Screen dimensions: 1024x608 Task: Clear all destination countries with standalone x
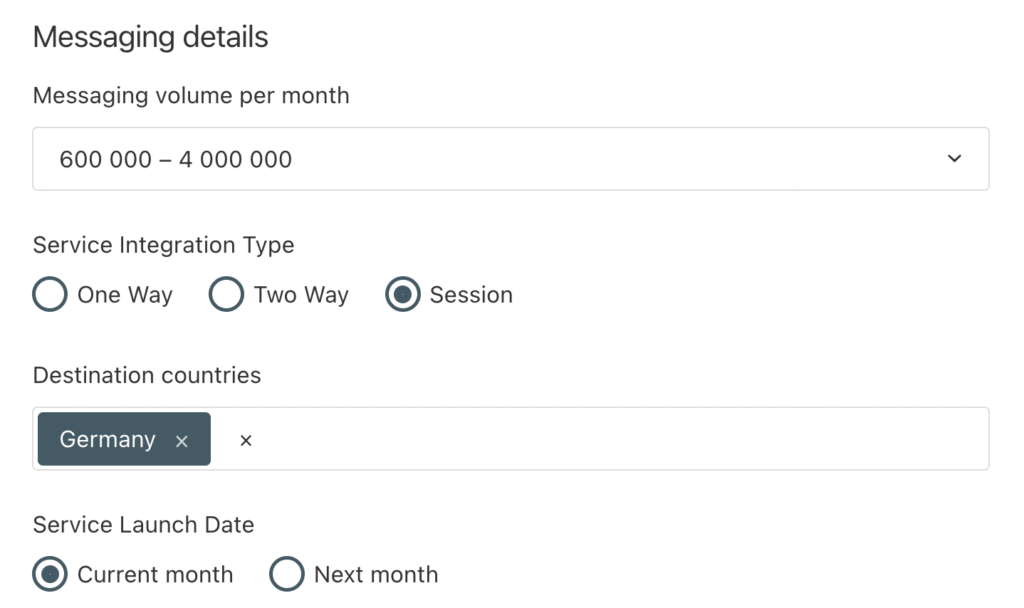246,441
